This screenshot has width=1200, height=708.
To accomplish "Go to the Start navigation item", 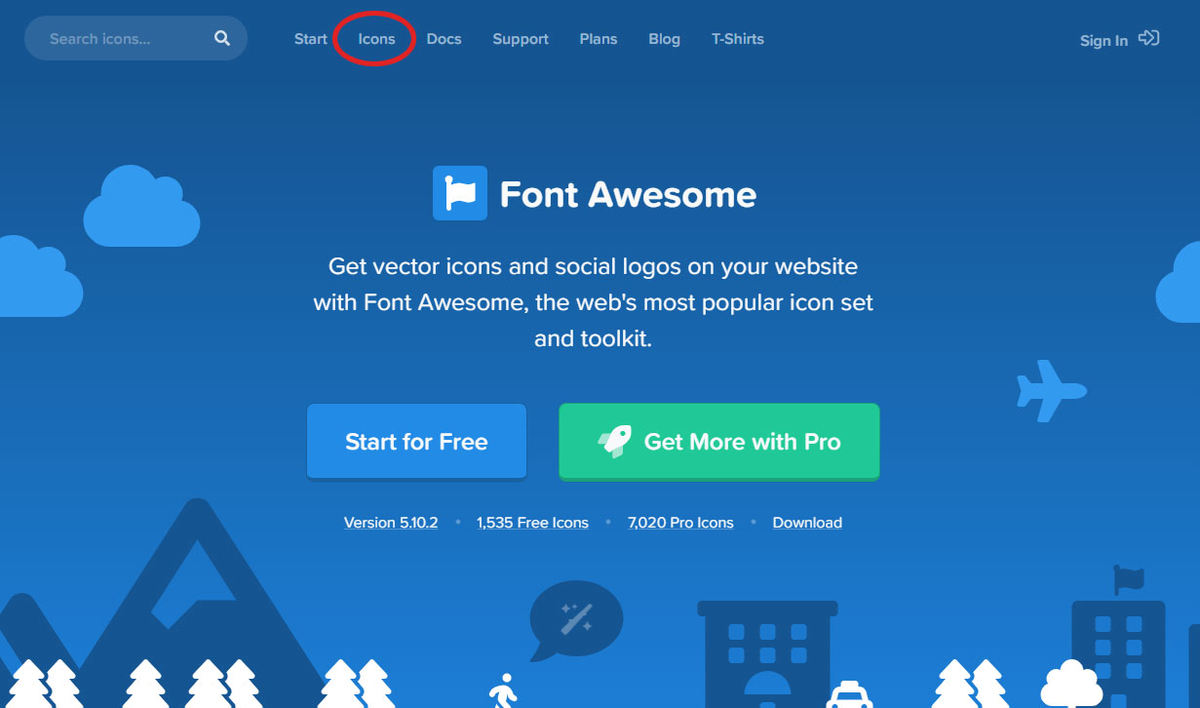I will [310, 39].
